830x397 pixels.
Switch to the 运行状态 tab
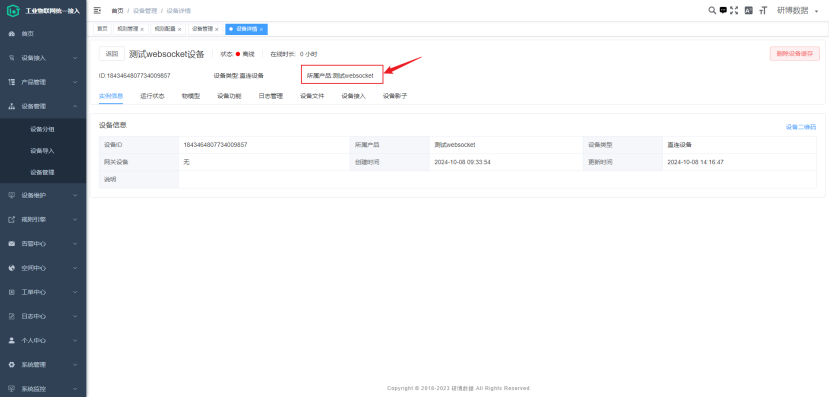pyautogui.click(x=152, y=96)
